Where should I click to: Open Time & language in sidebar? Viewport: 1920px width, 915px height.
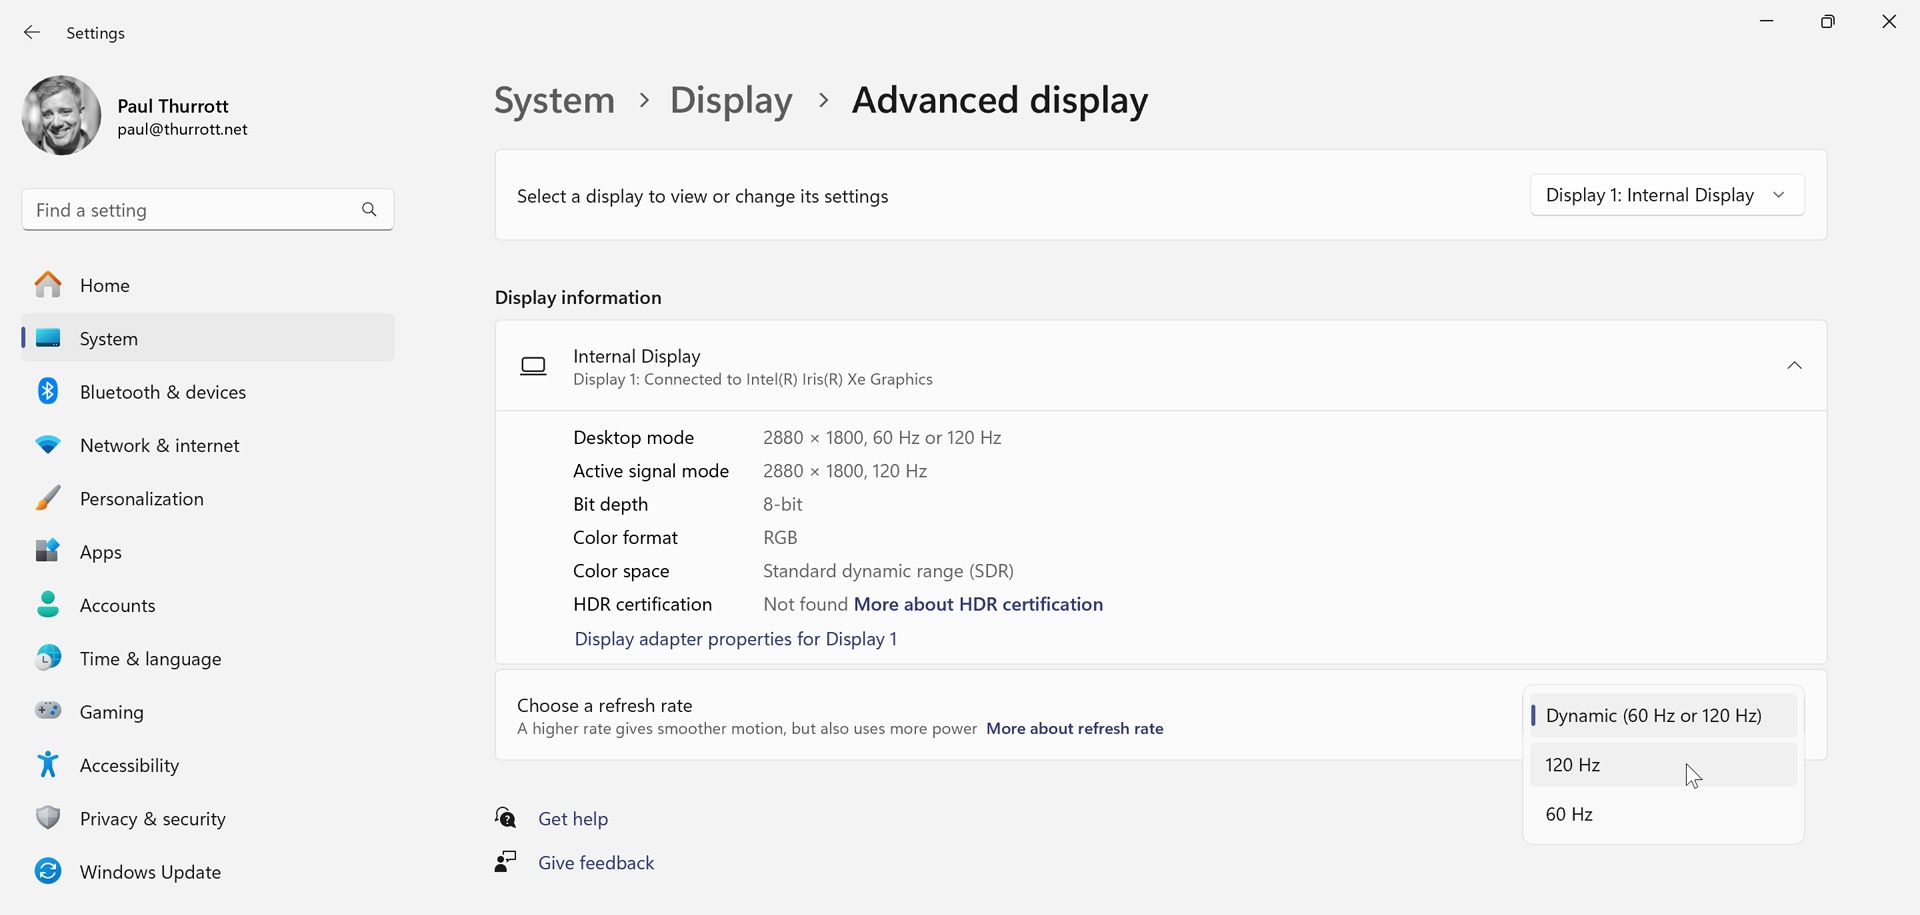pos(150,659)
